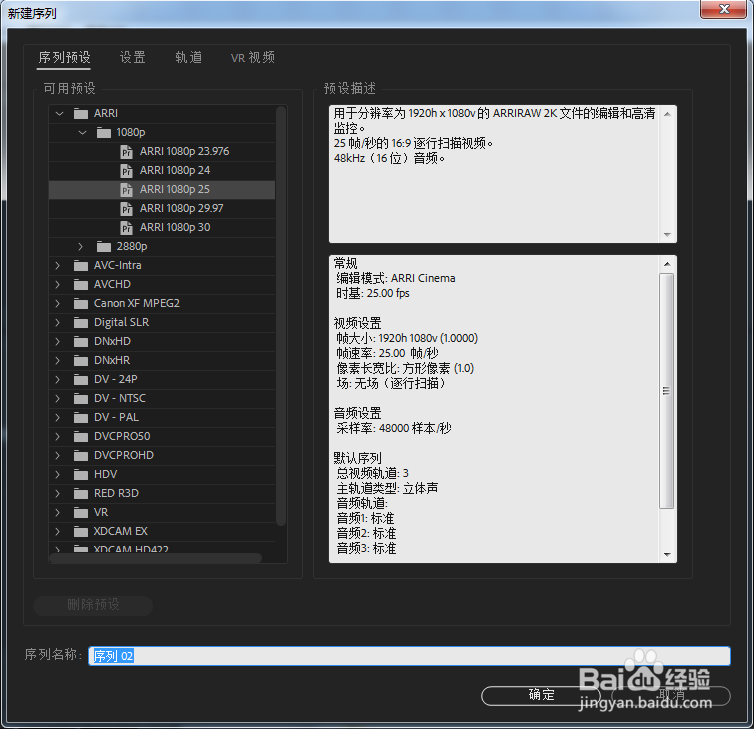Open the 设置 tab
This screenshot has height=729, width=754.
[133, 58]
